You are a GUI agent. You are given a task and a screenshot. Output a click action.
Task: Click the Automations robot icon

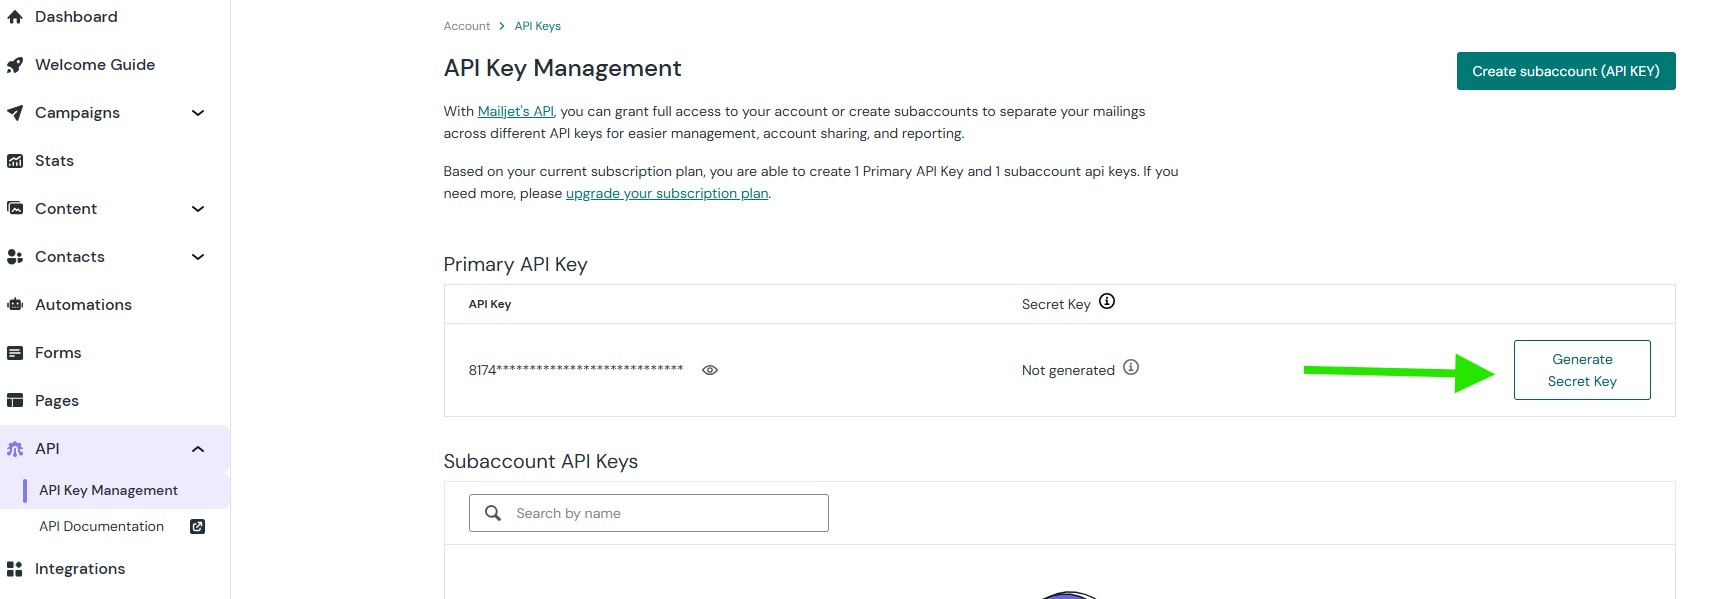pyautogui.click(x=15, y=305)
